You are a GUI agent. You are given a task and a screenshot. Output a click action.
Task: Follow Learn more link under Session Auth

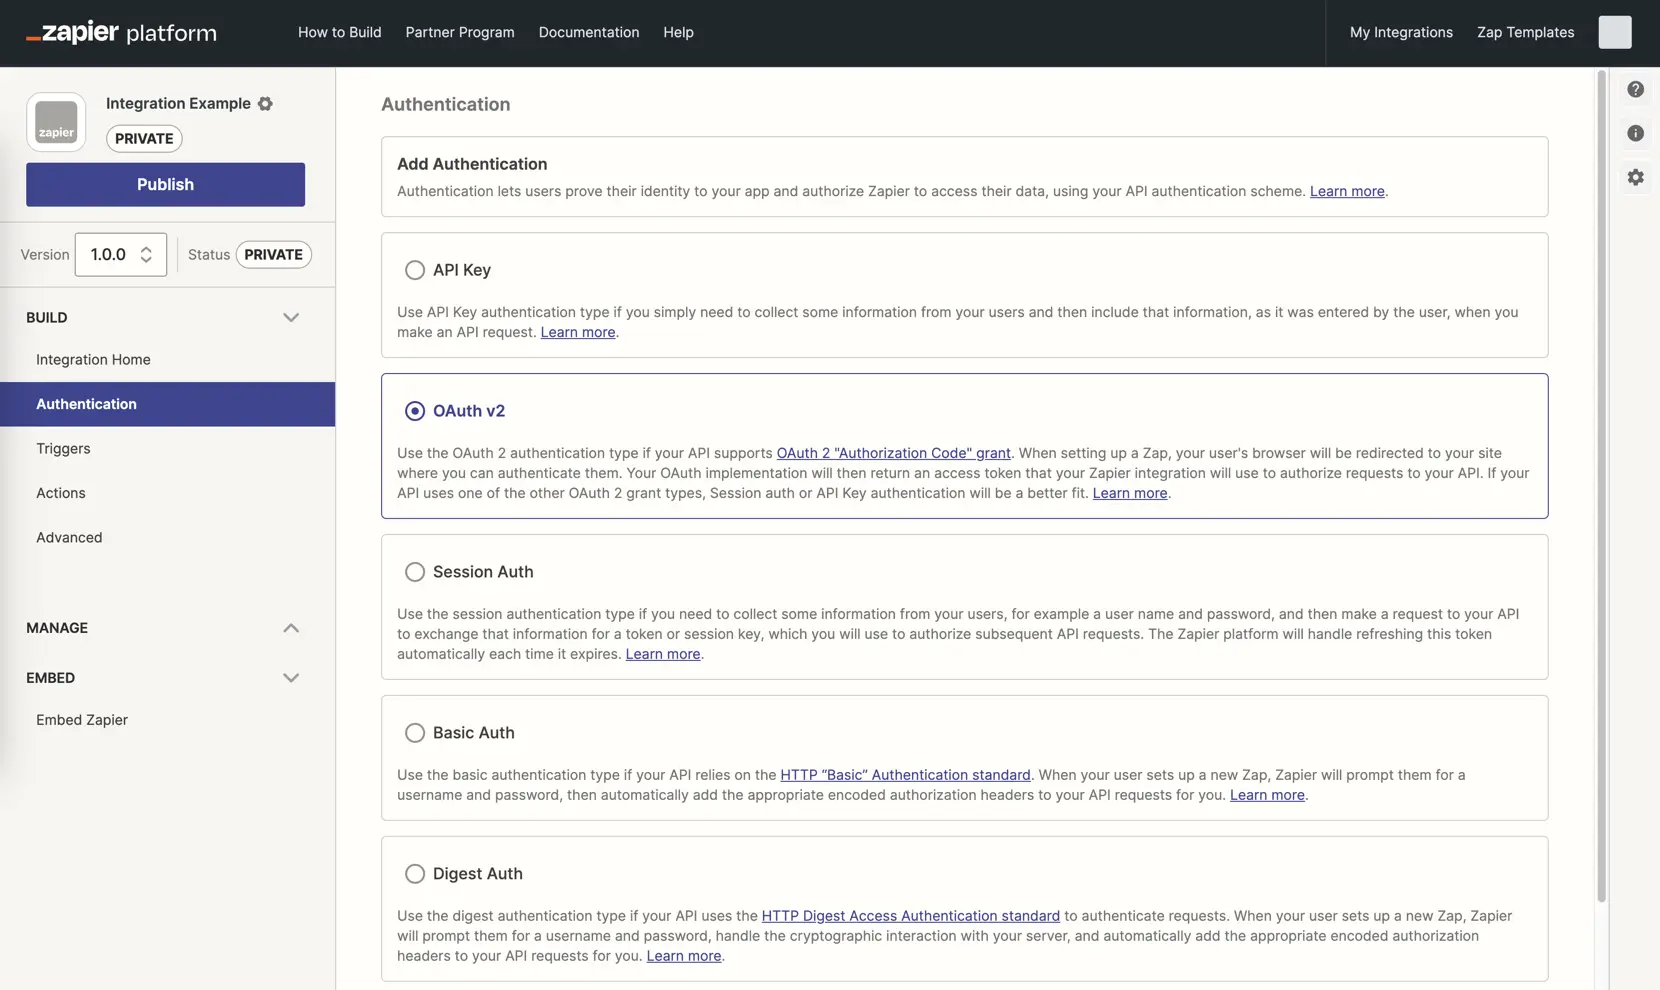(x=663, y=654)
